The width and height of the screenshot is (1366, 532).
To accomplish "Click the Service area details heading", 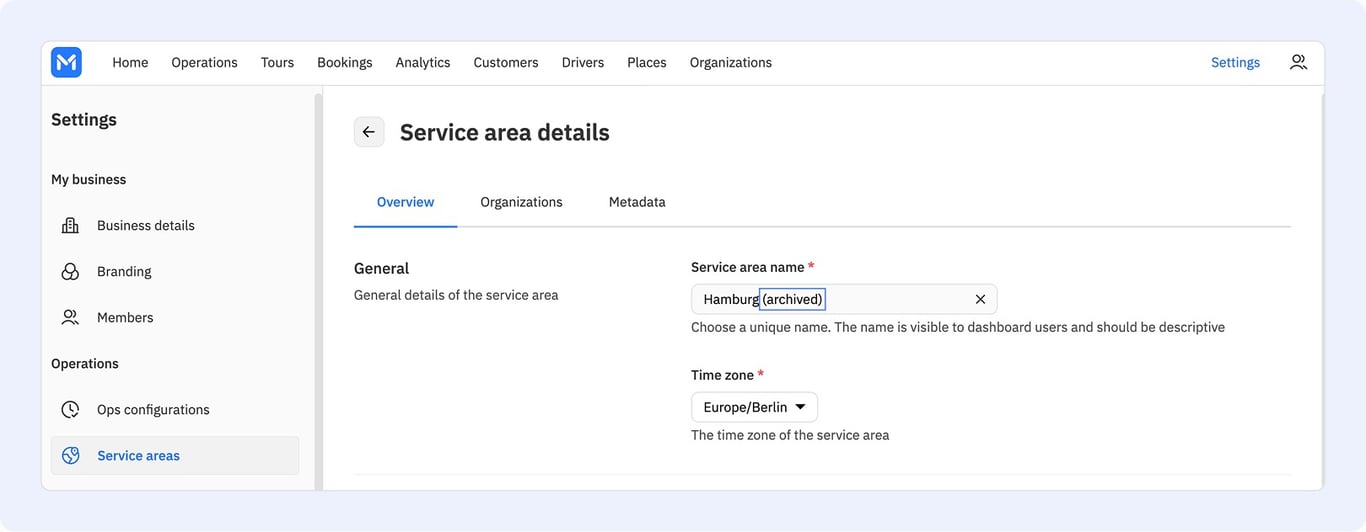I will (505, 132).
